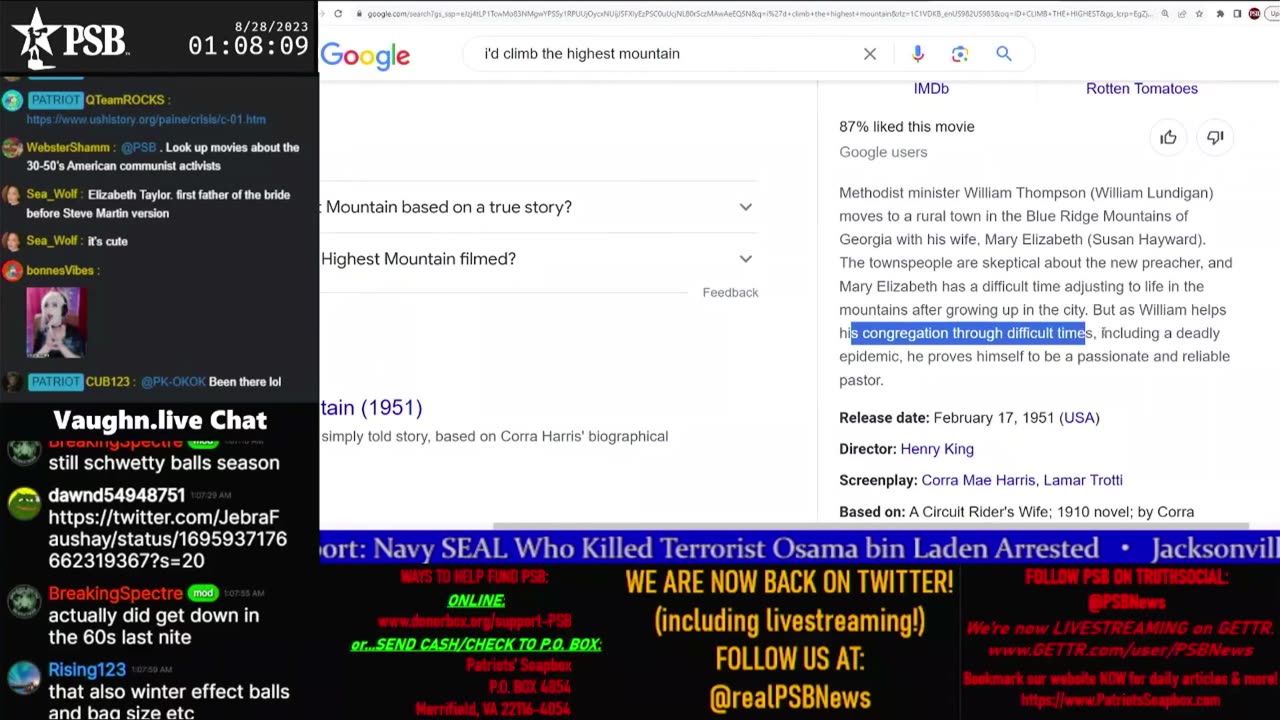Open the IMDb link
This screenshot has height=720, width=1280.
click(x=931, y=89)
